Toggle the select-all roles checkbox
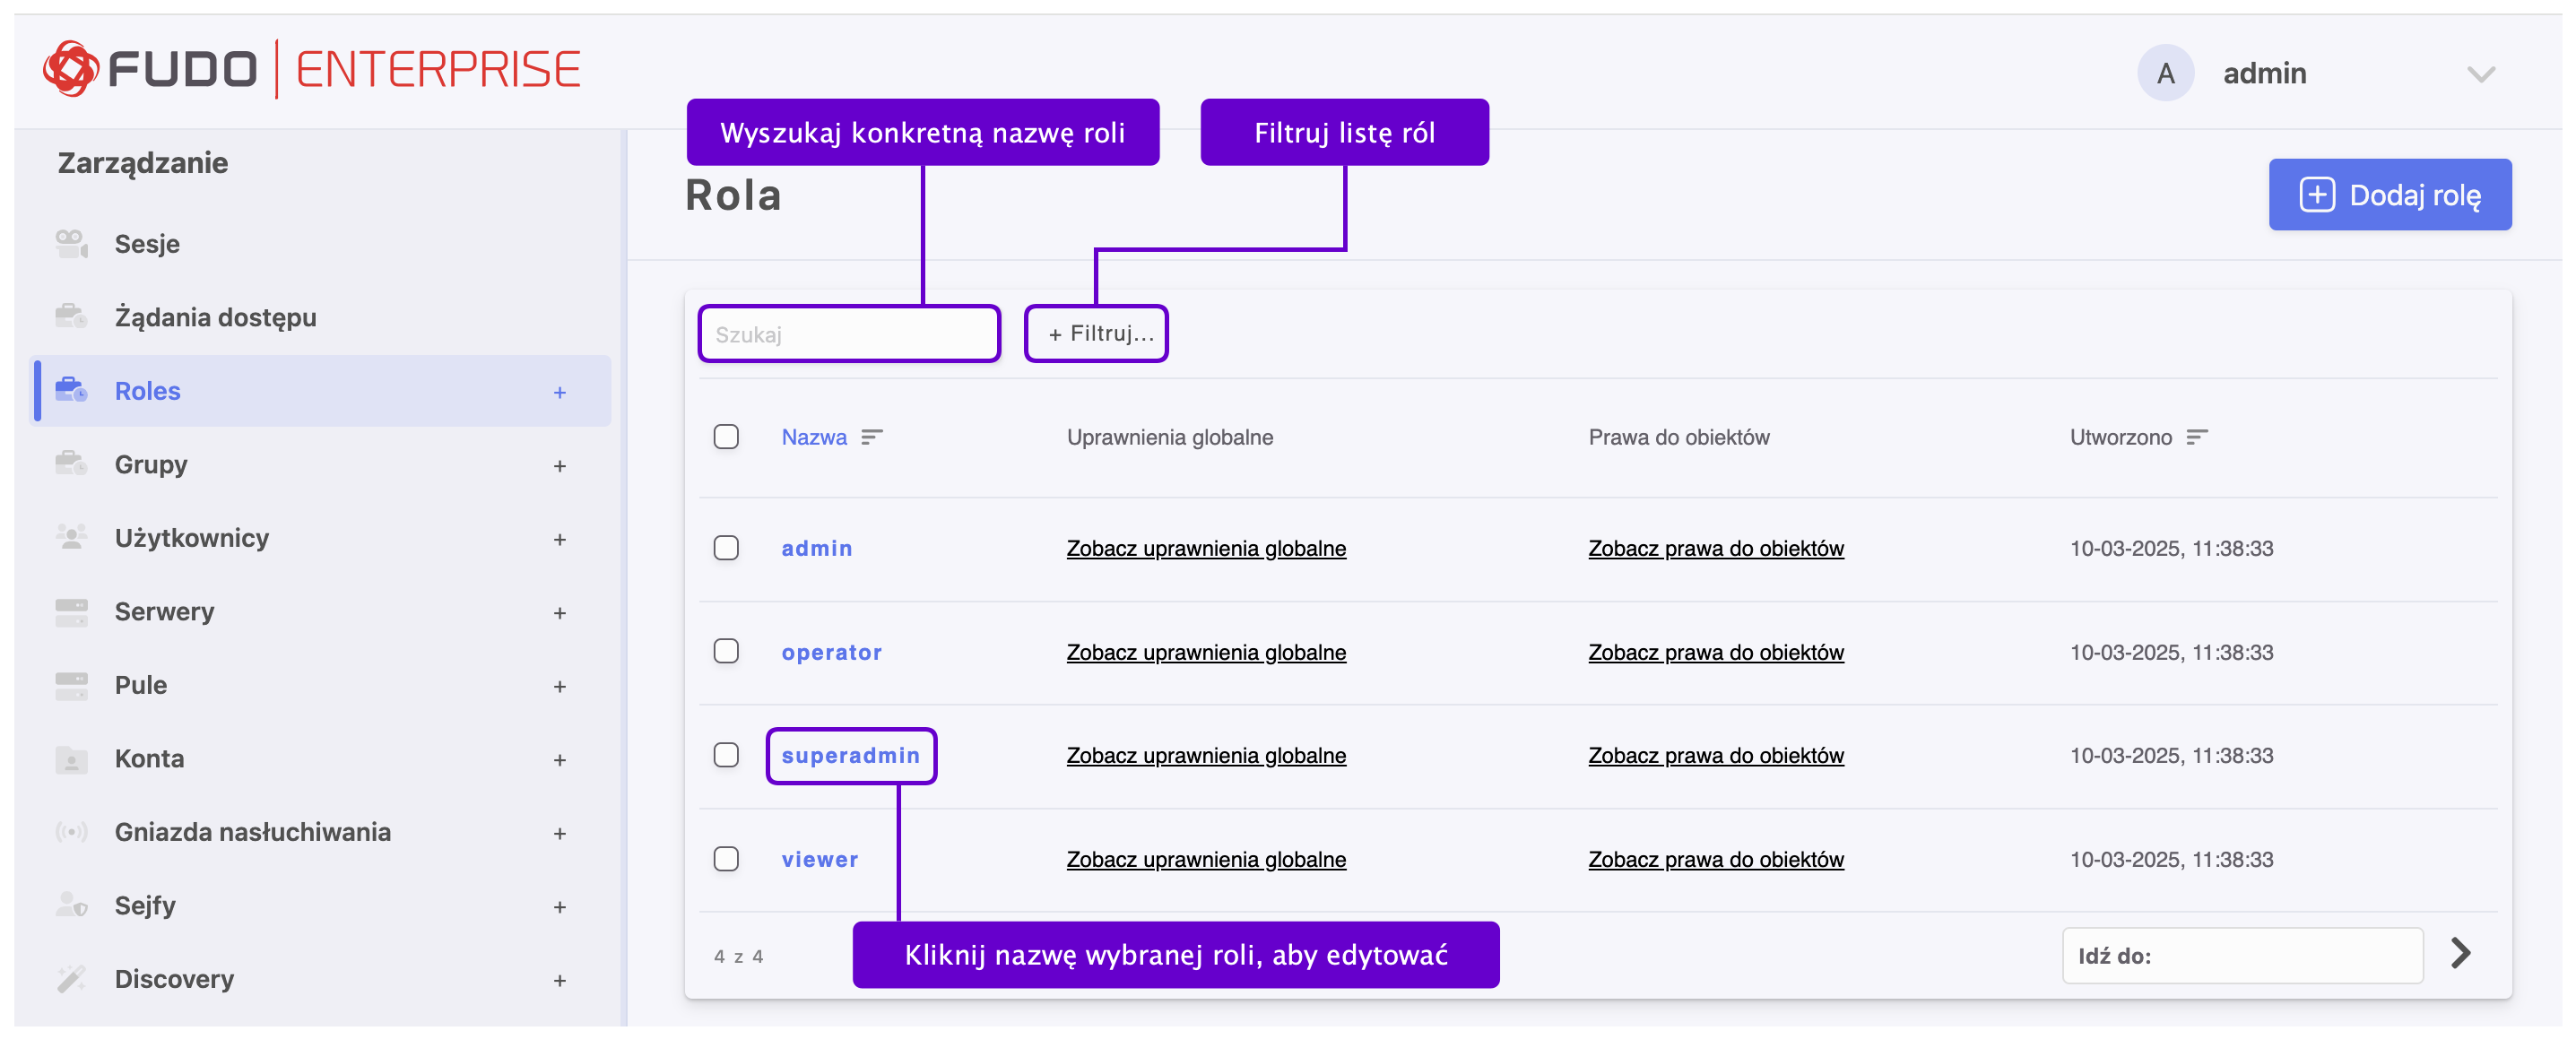 tap(726, 437)
